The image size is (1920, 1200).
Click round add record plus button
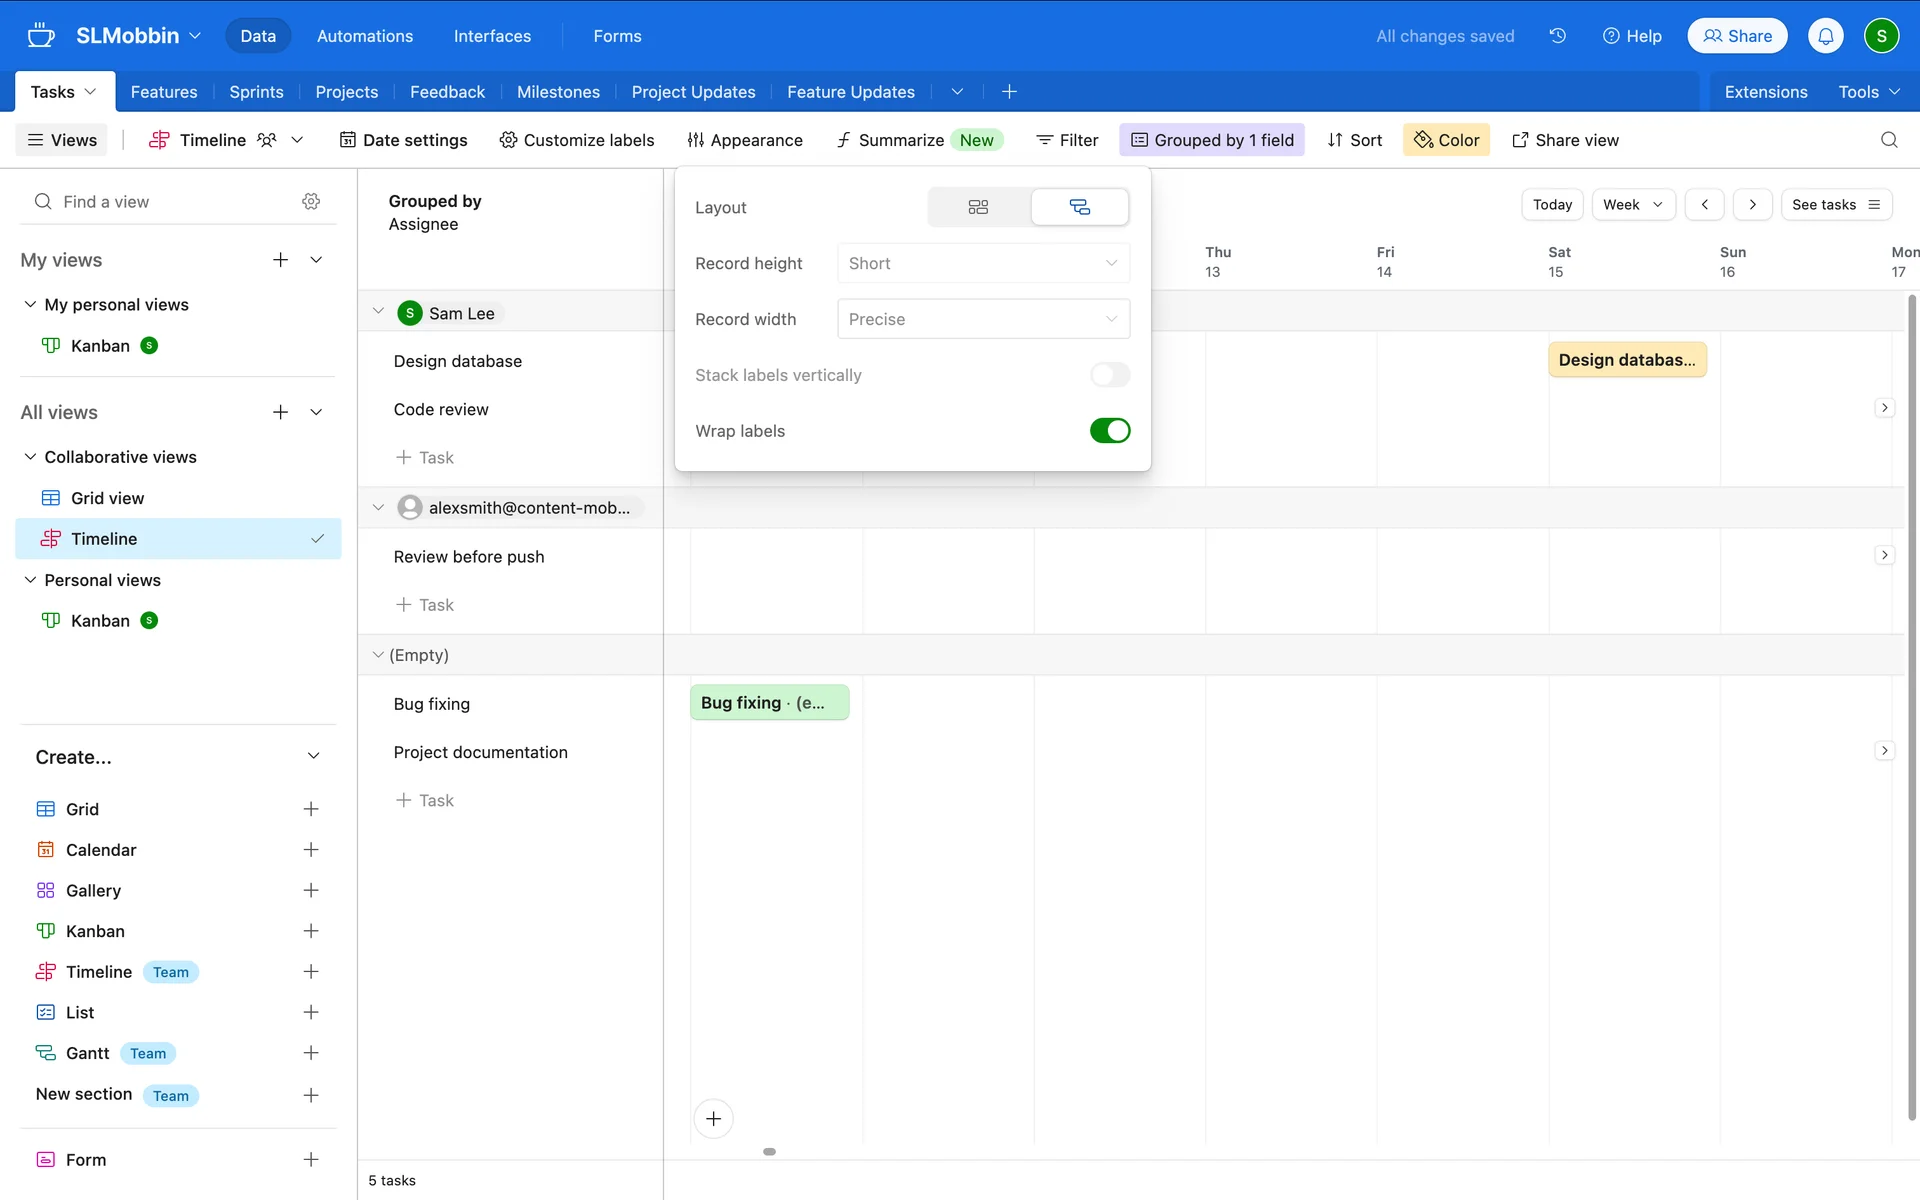tap(713, 1119)
